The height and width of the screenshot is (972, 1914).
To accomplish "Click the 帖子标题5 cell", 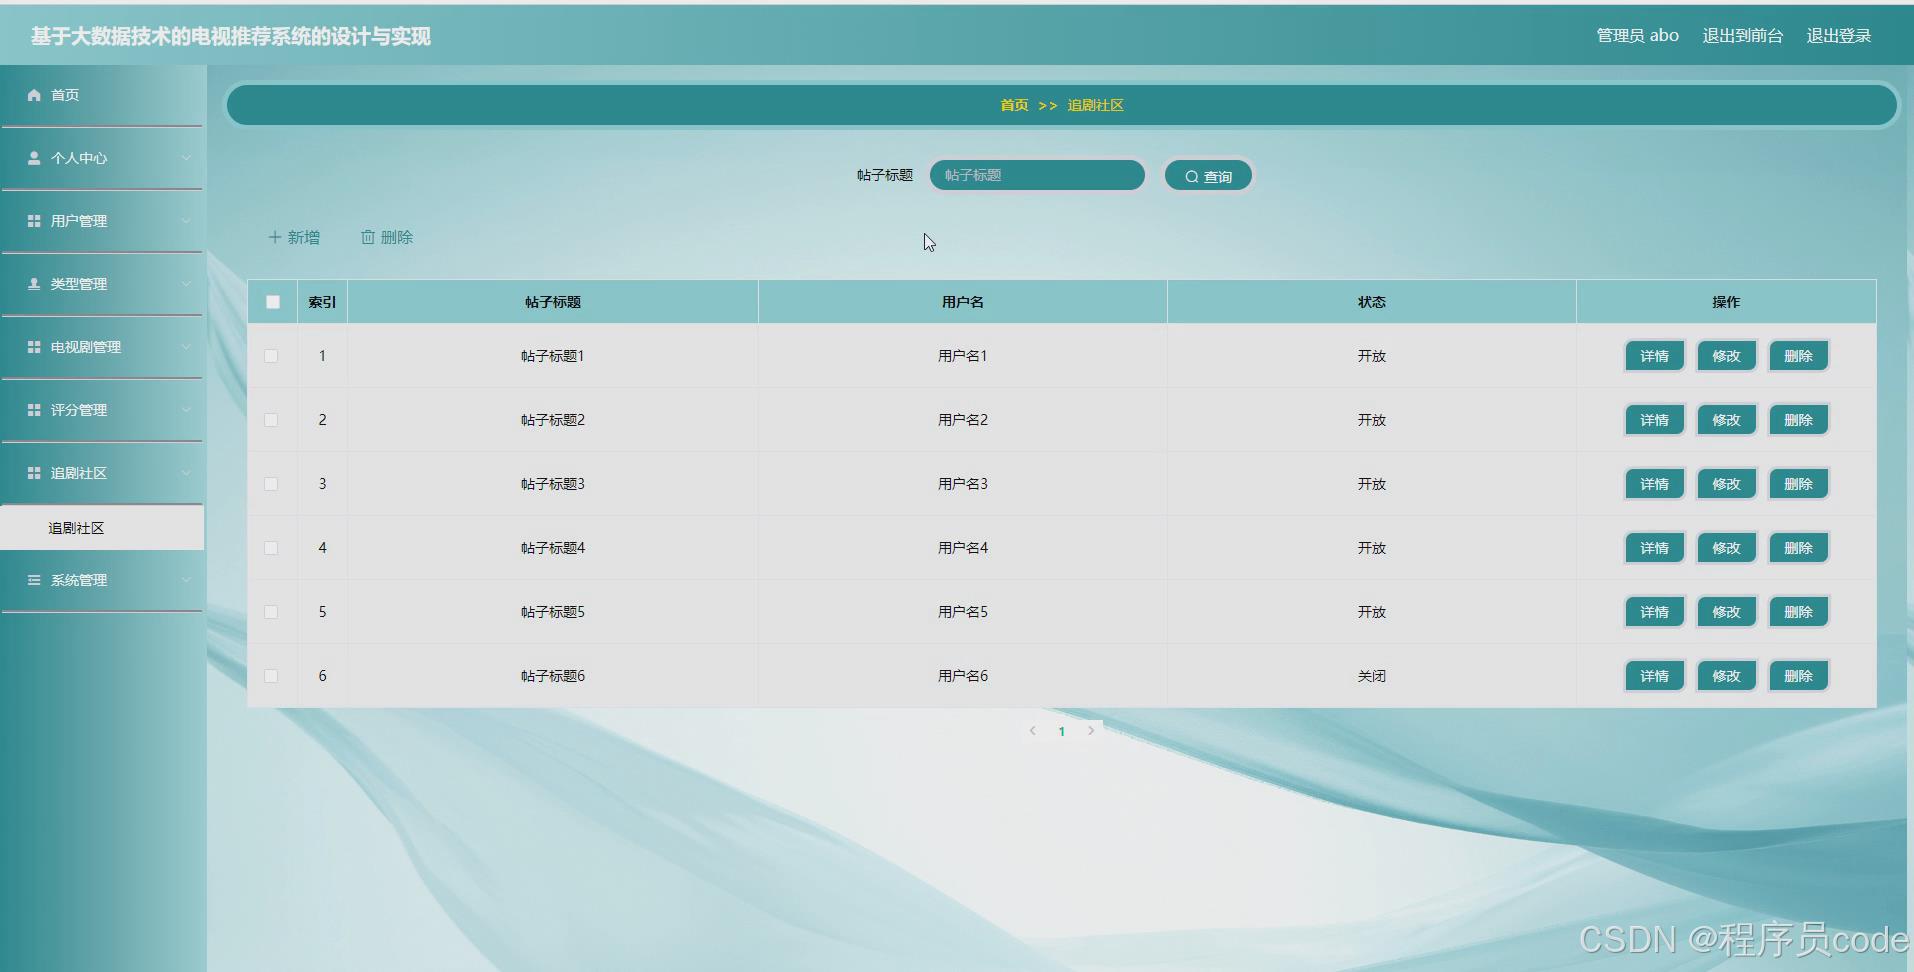I will click(553, 612).
